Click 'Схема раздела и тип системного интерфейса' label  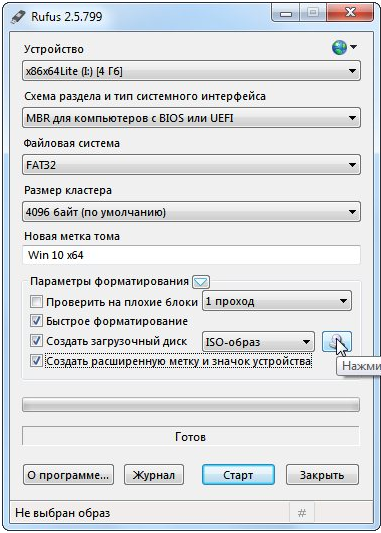pyautogui.click(x=145, y=96)
